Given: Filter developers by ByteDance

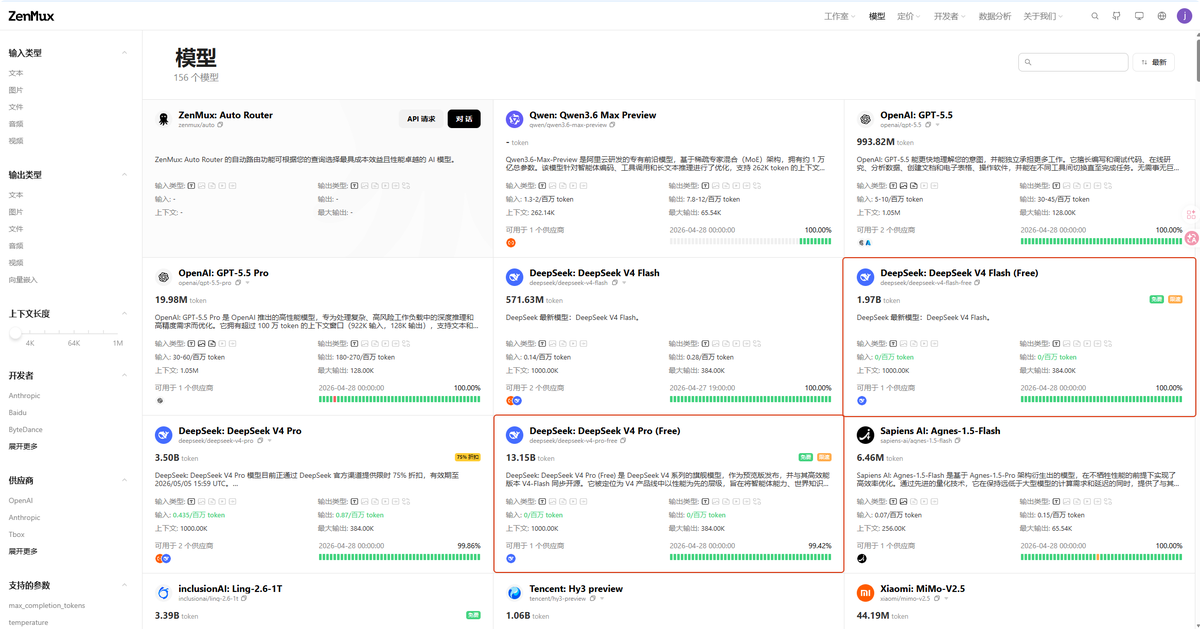Looking at the screenshot, I should 26,429.
